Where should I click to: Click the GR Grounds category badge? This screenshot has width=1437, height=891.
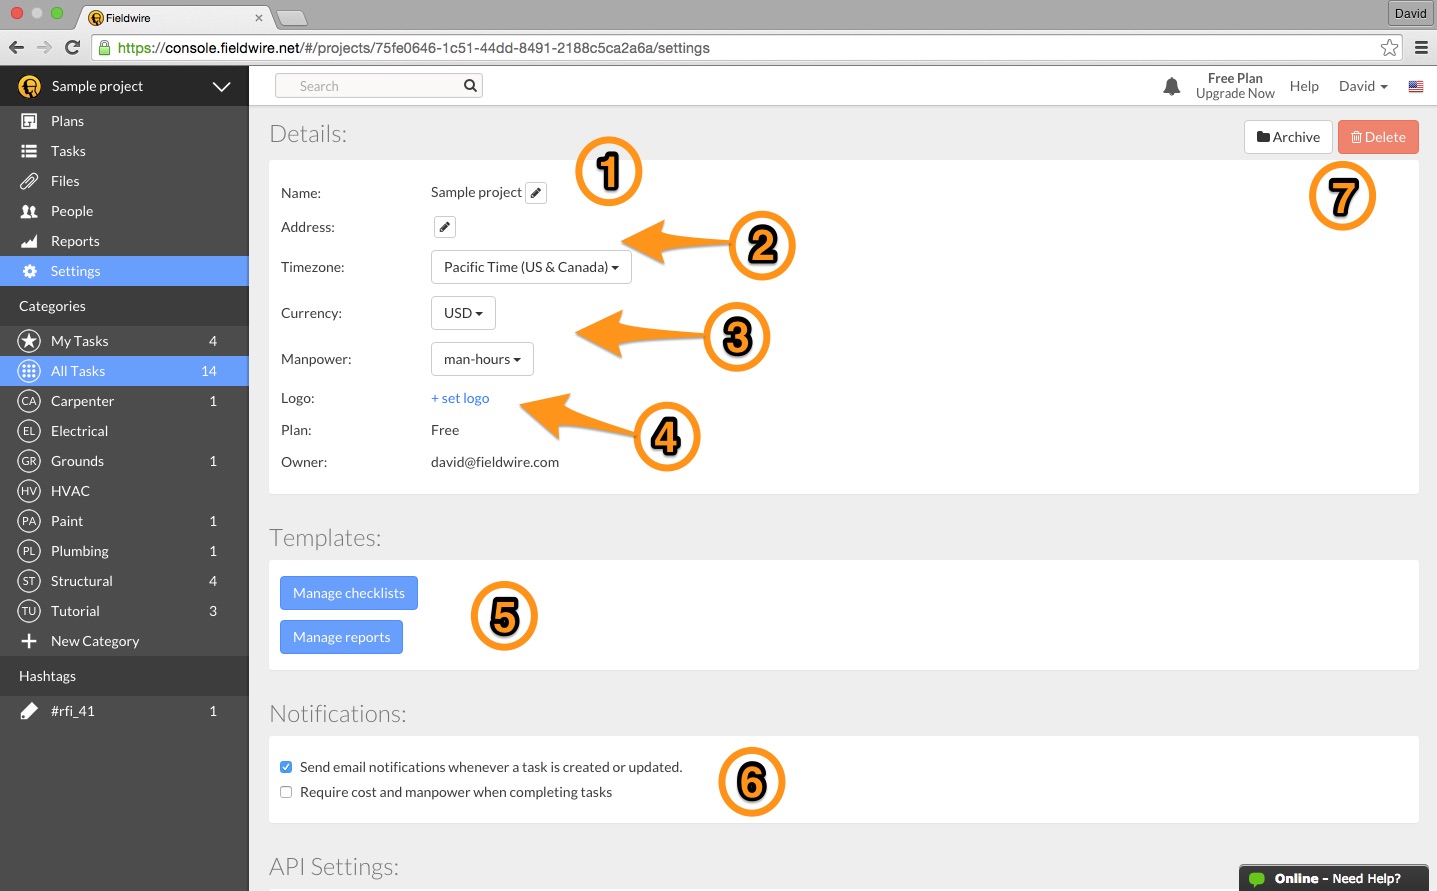[x=29, y=461]
